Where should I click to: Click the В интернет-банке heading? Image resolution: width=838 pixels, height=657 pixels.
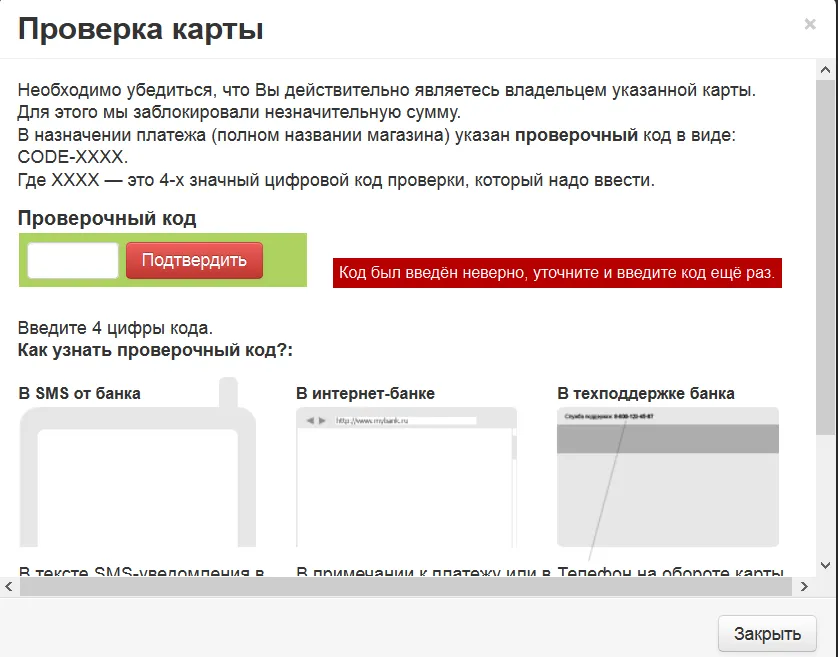(x=366, y=393)
